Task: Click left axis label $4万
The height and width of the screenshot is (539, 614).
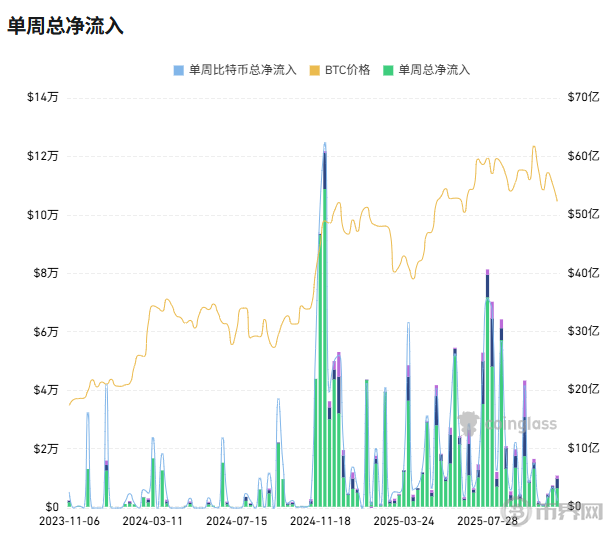Action: pyautogui.click(x=46, y=390)
